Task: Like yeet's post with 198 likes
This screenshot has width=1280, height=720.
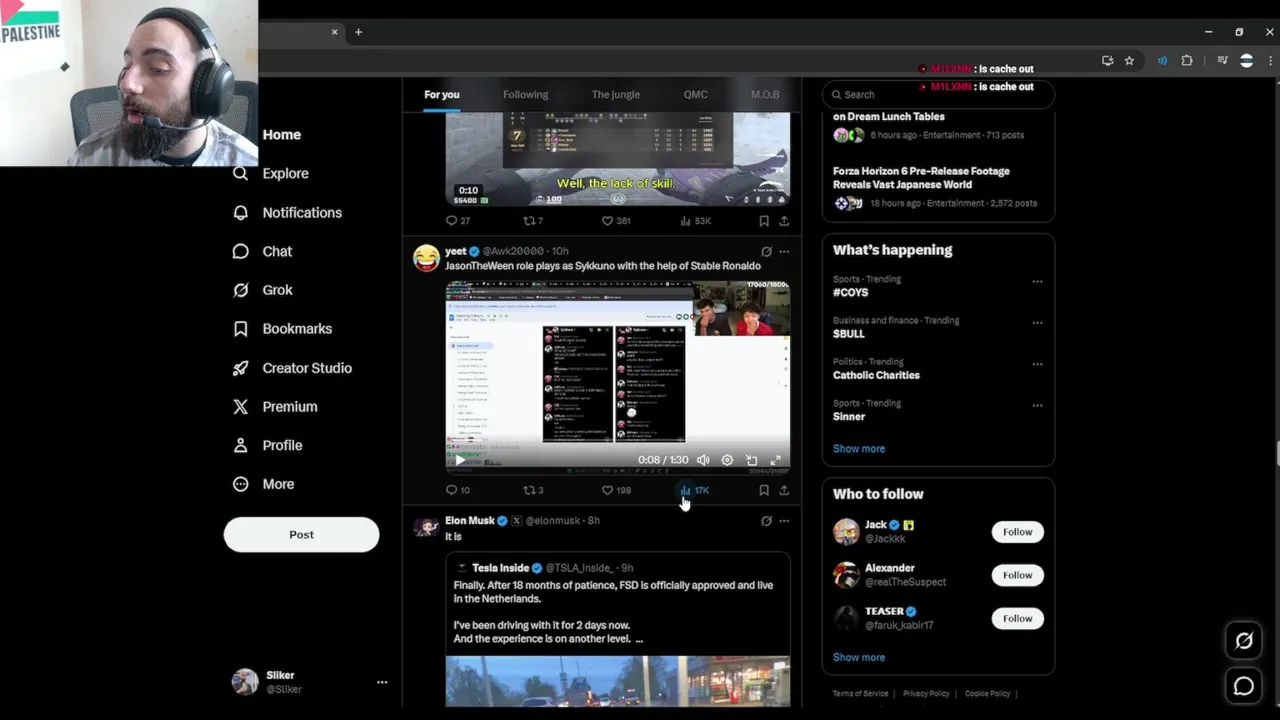Action: point(616,490)
